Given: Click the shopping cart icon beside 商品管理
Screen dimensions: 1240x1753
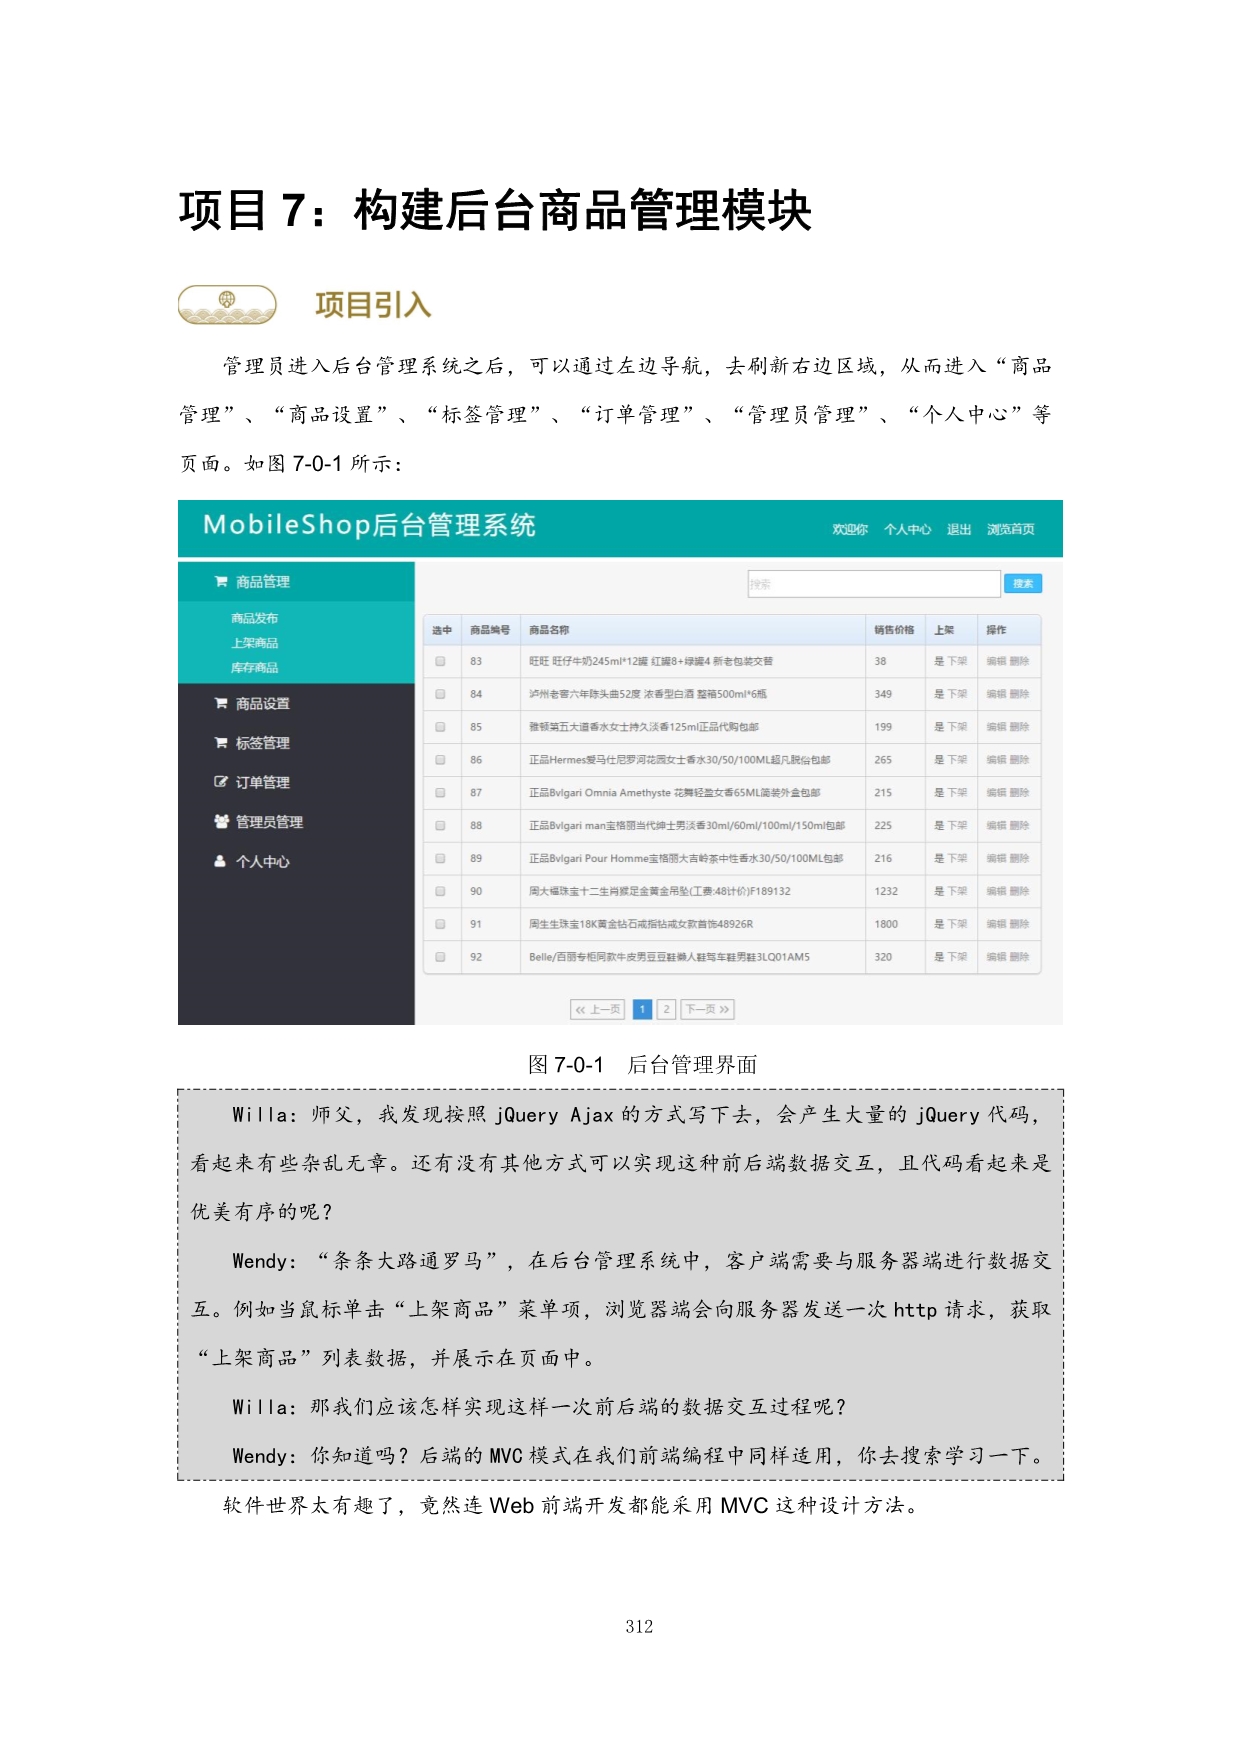Looking at the screenshot, I should coord(221,582).
